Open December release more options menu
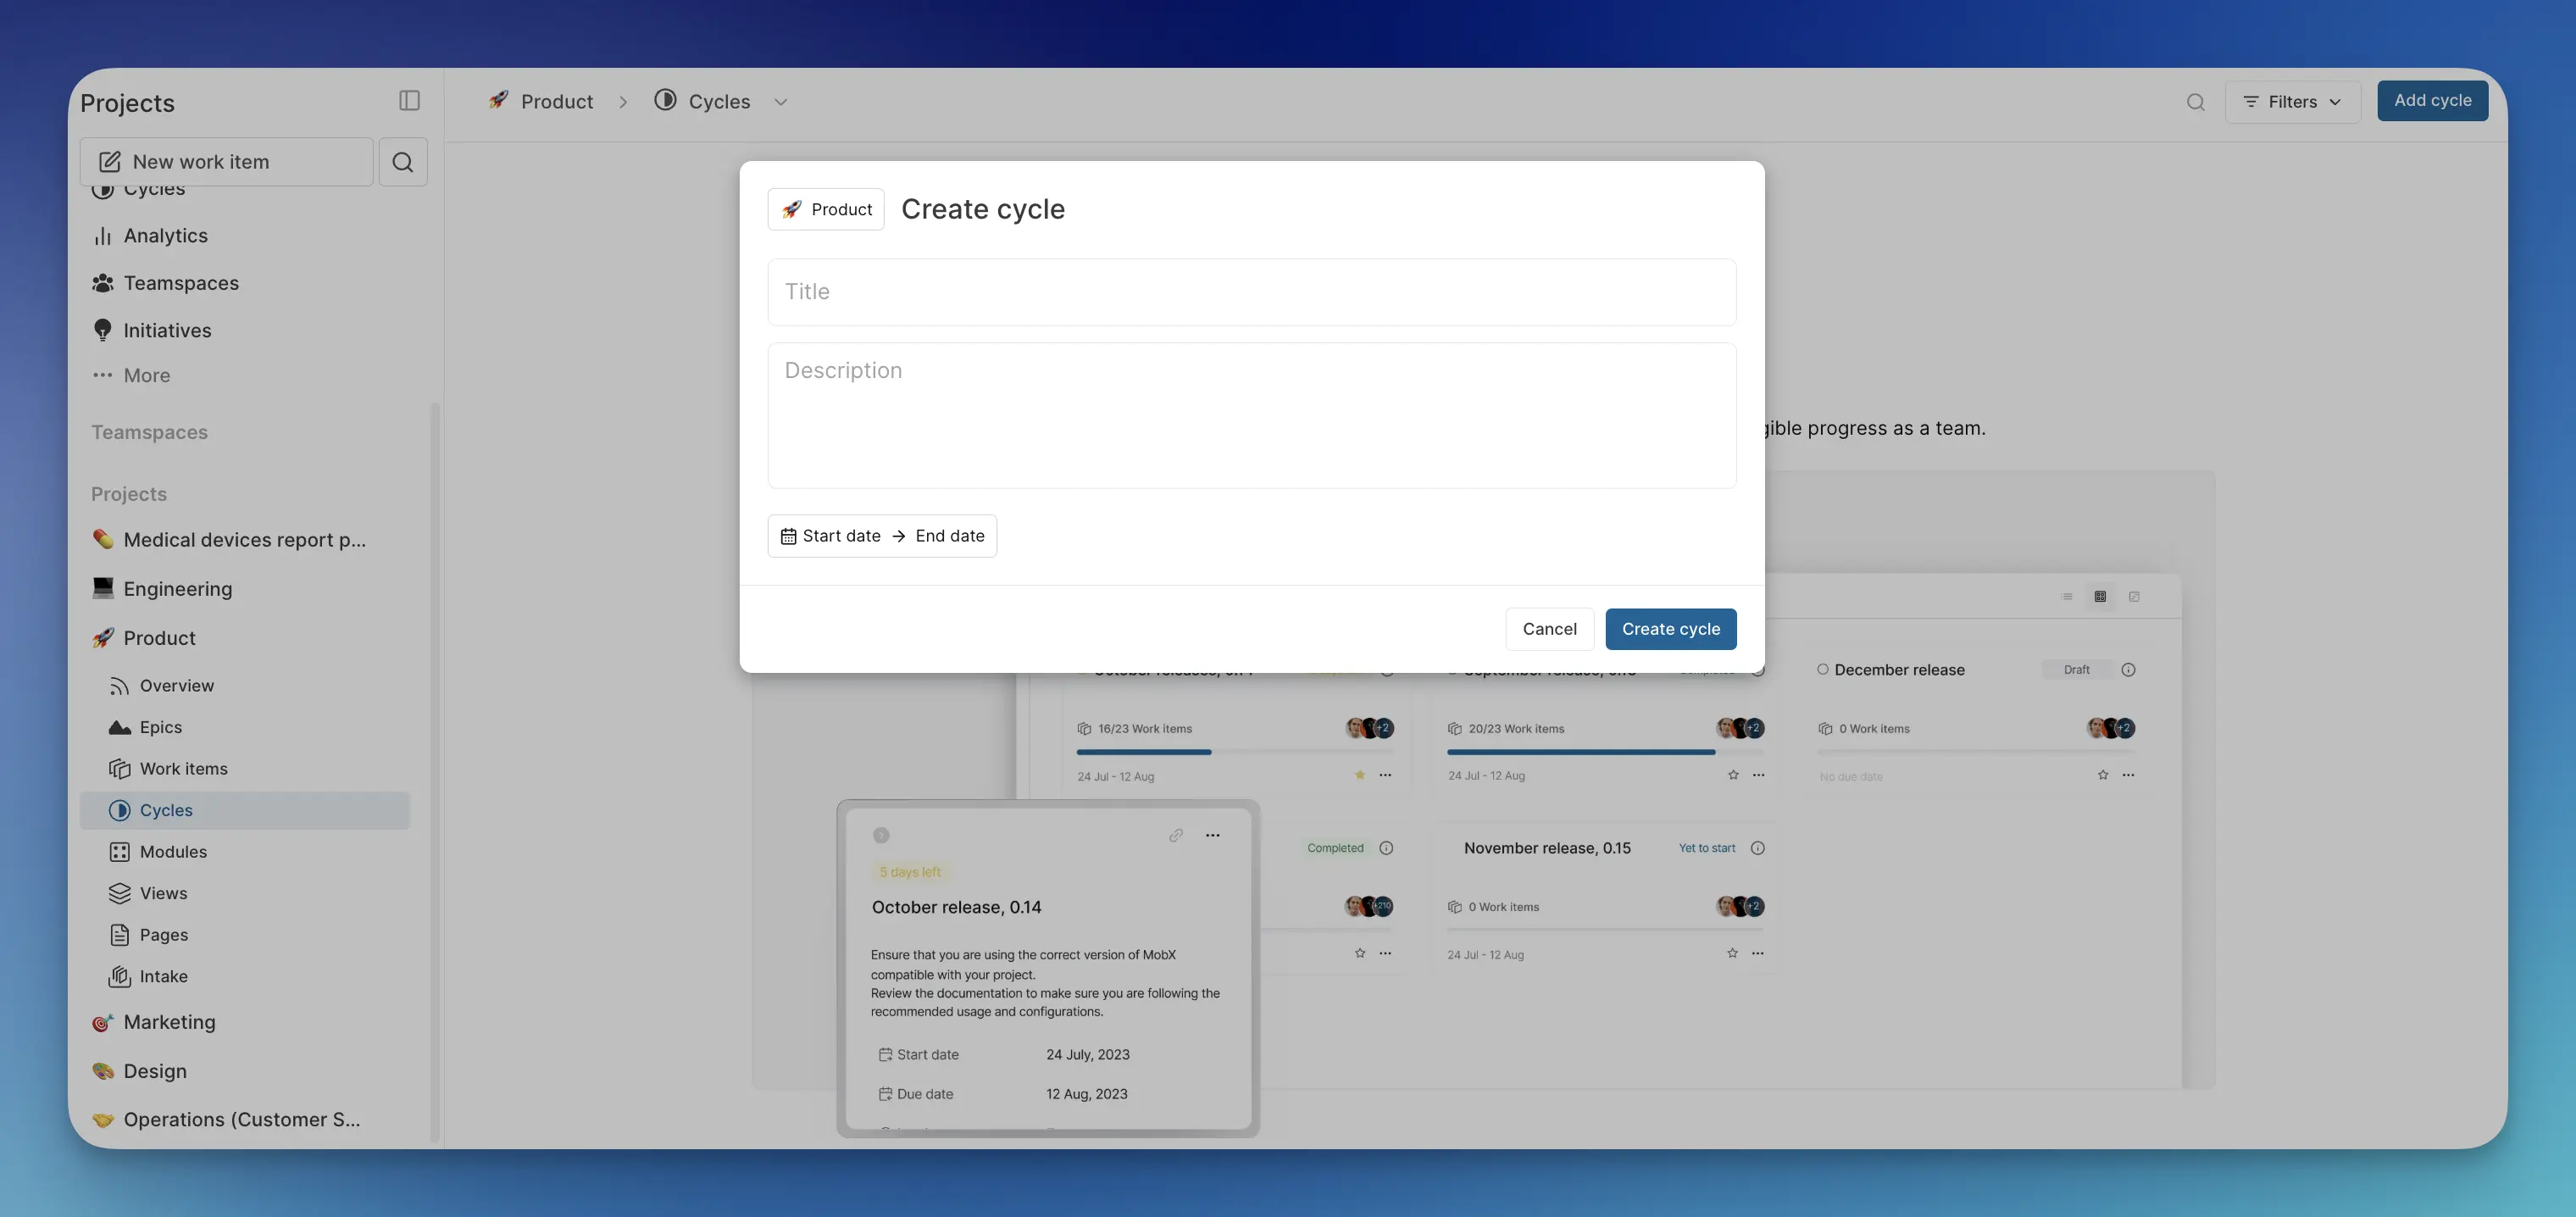The image size is (2576, 1217). point(2128,775)
